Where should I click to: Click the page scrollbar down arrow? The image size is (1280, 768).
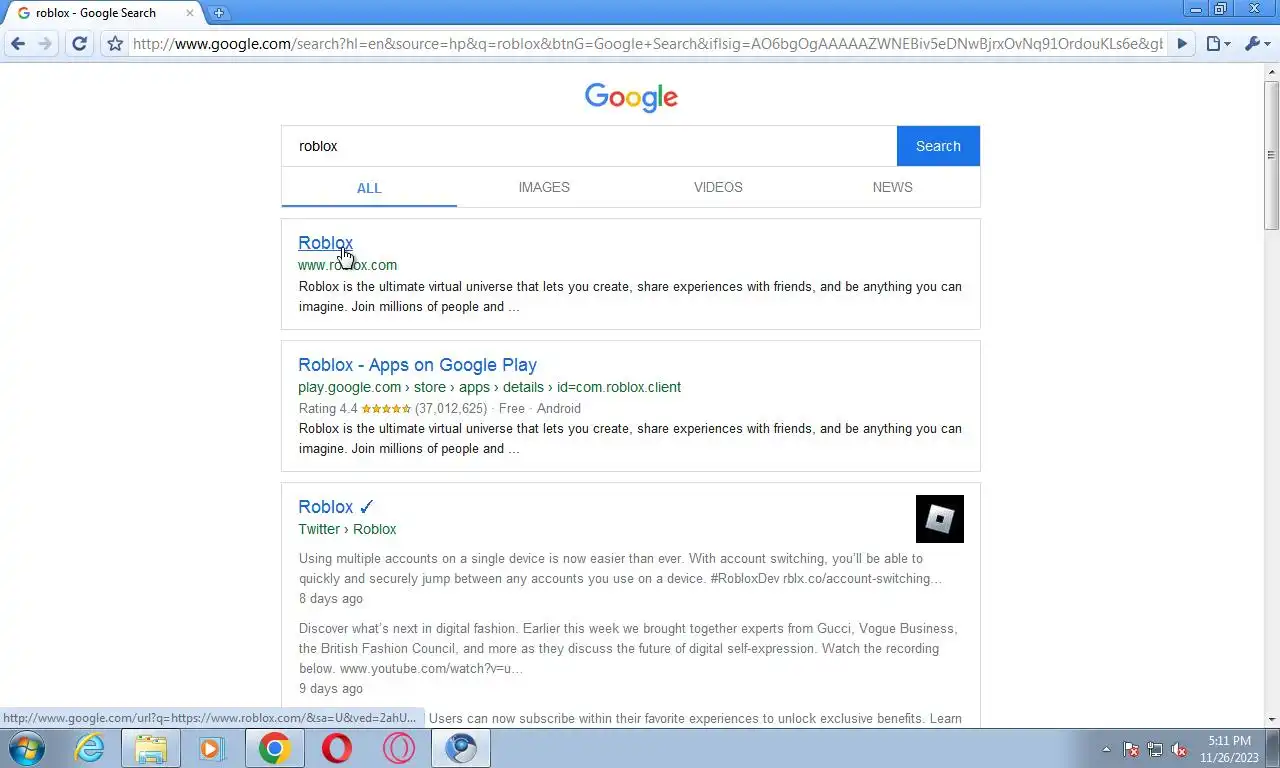tap(1271, 719)
